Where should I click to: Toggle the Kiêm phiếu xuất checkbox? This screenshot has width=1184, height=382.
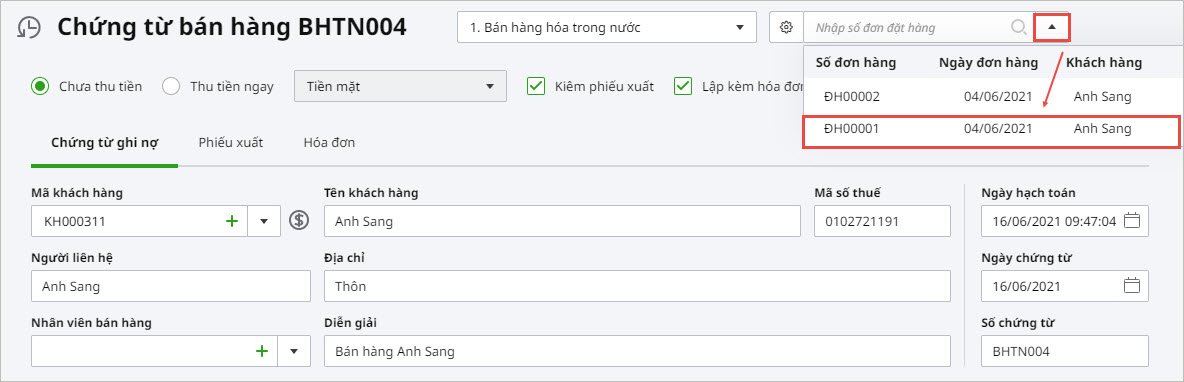[x=536, y=86]
